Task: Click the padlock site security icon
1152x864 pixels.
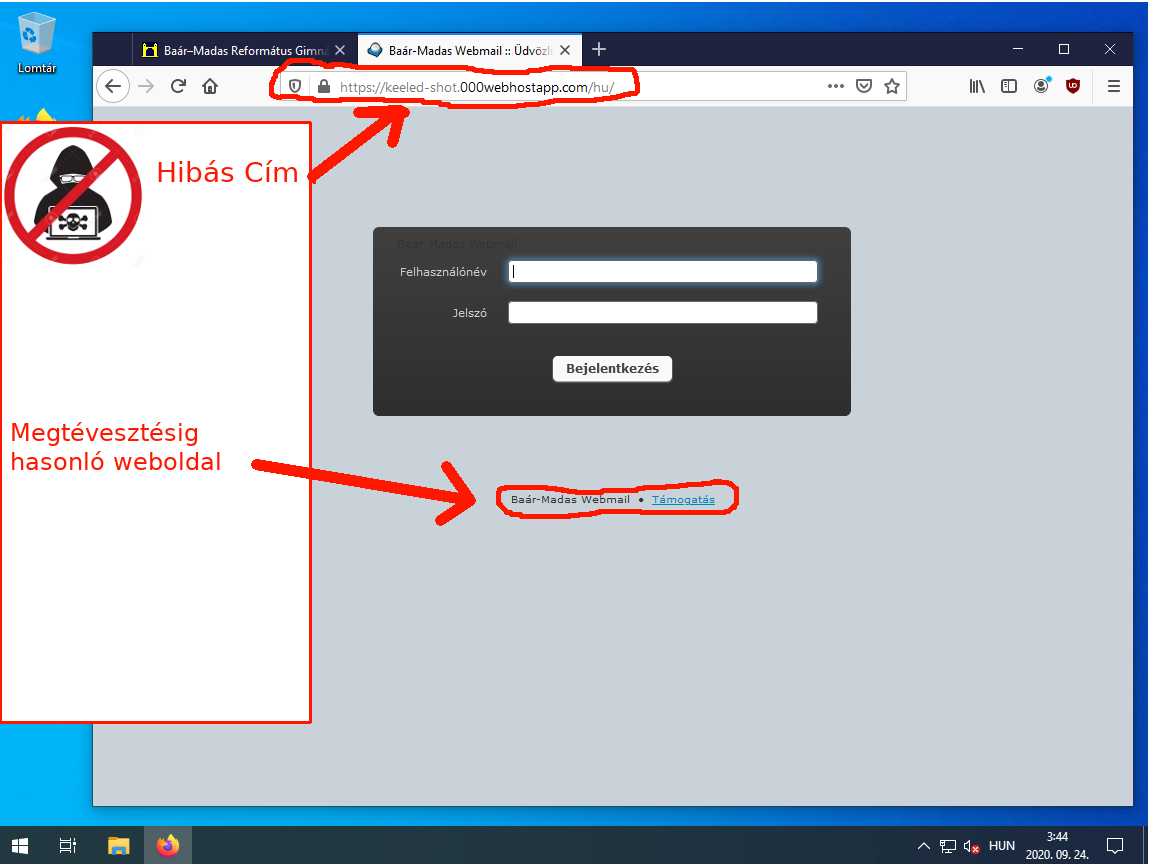Action: [322, 87]
